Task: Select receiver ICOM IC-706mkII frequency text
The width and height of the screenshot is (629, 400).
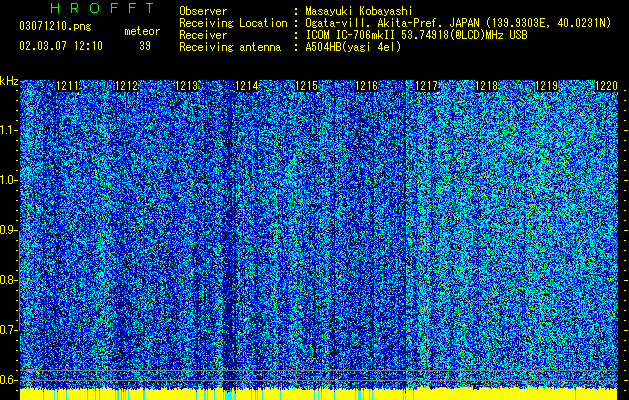Action: tap(416, 35)
